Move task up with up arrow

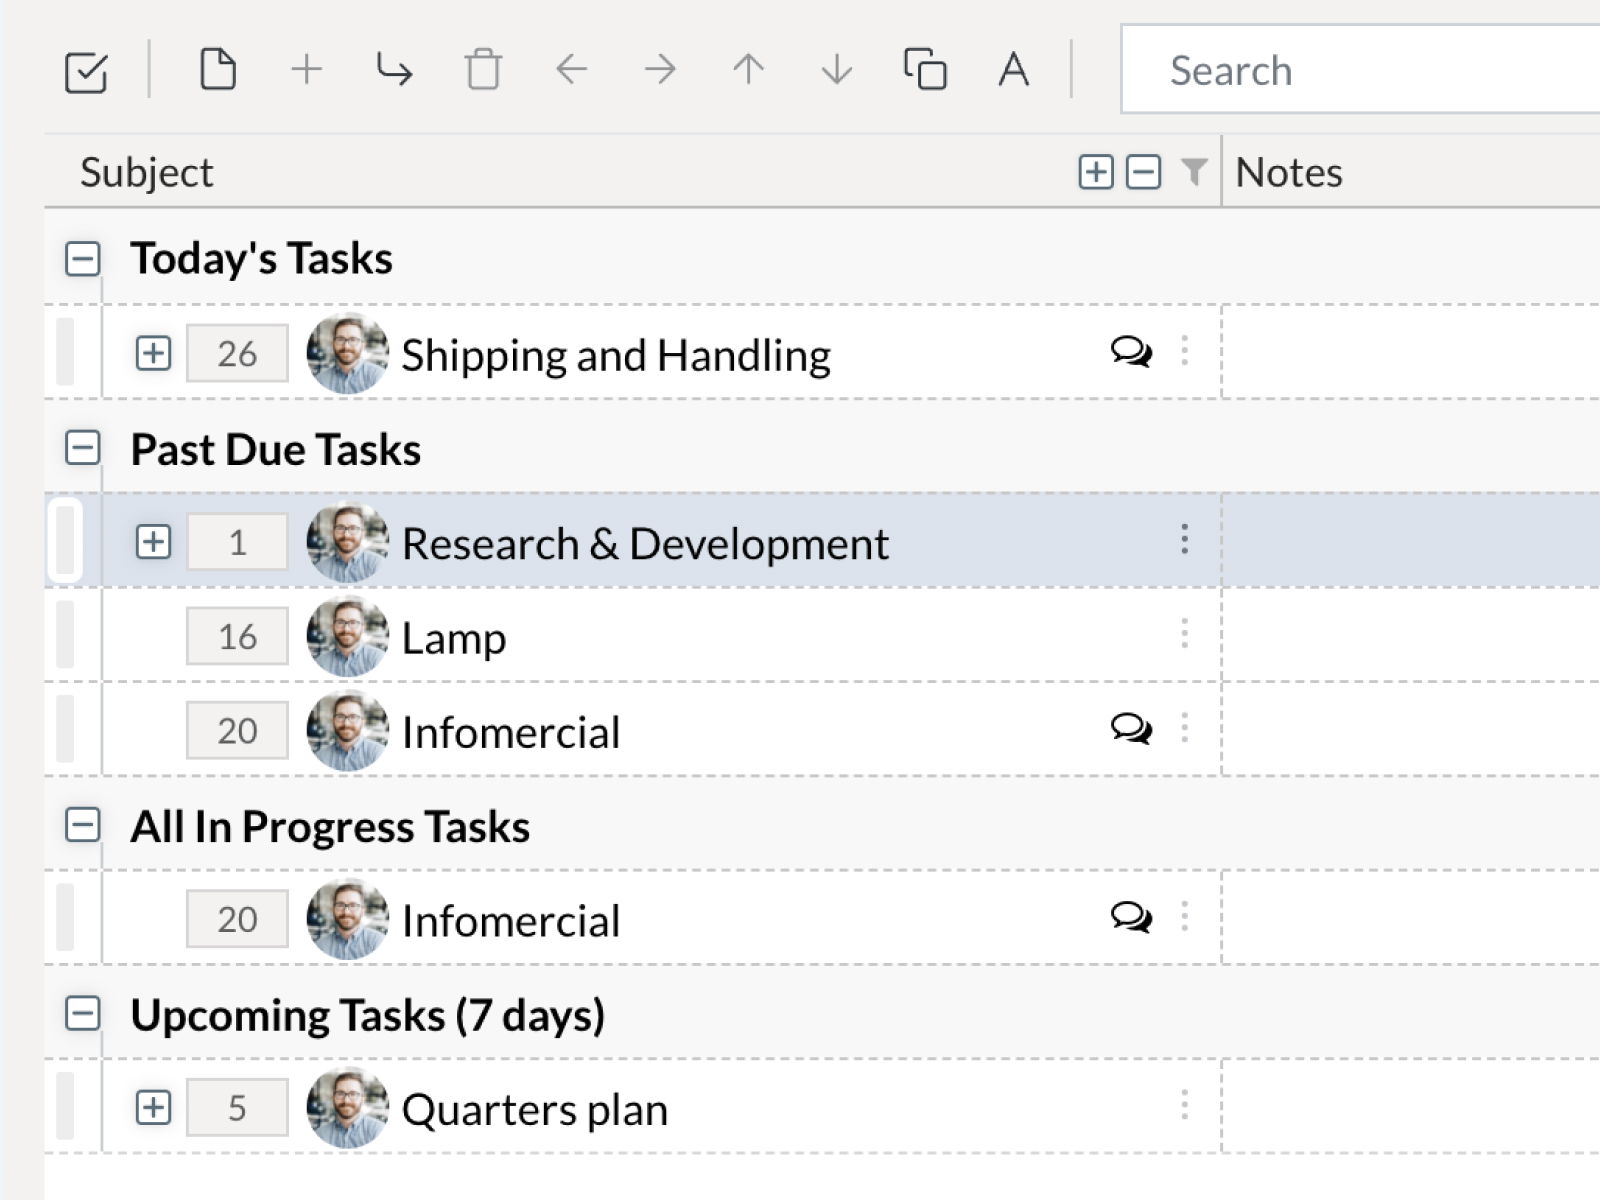pyautogui.click(x=748, y=70)
